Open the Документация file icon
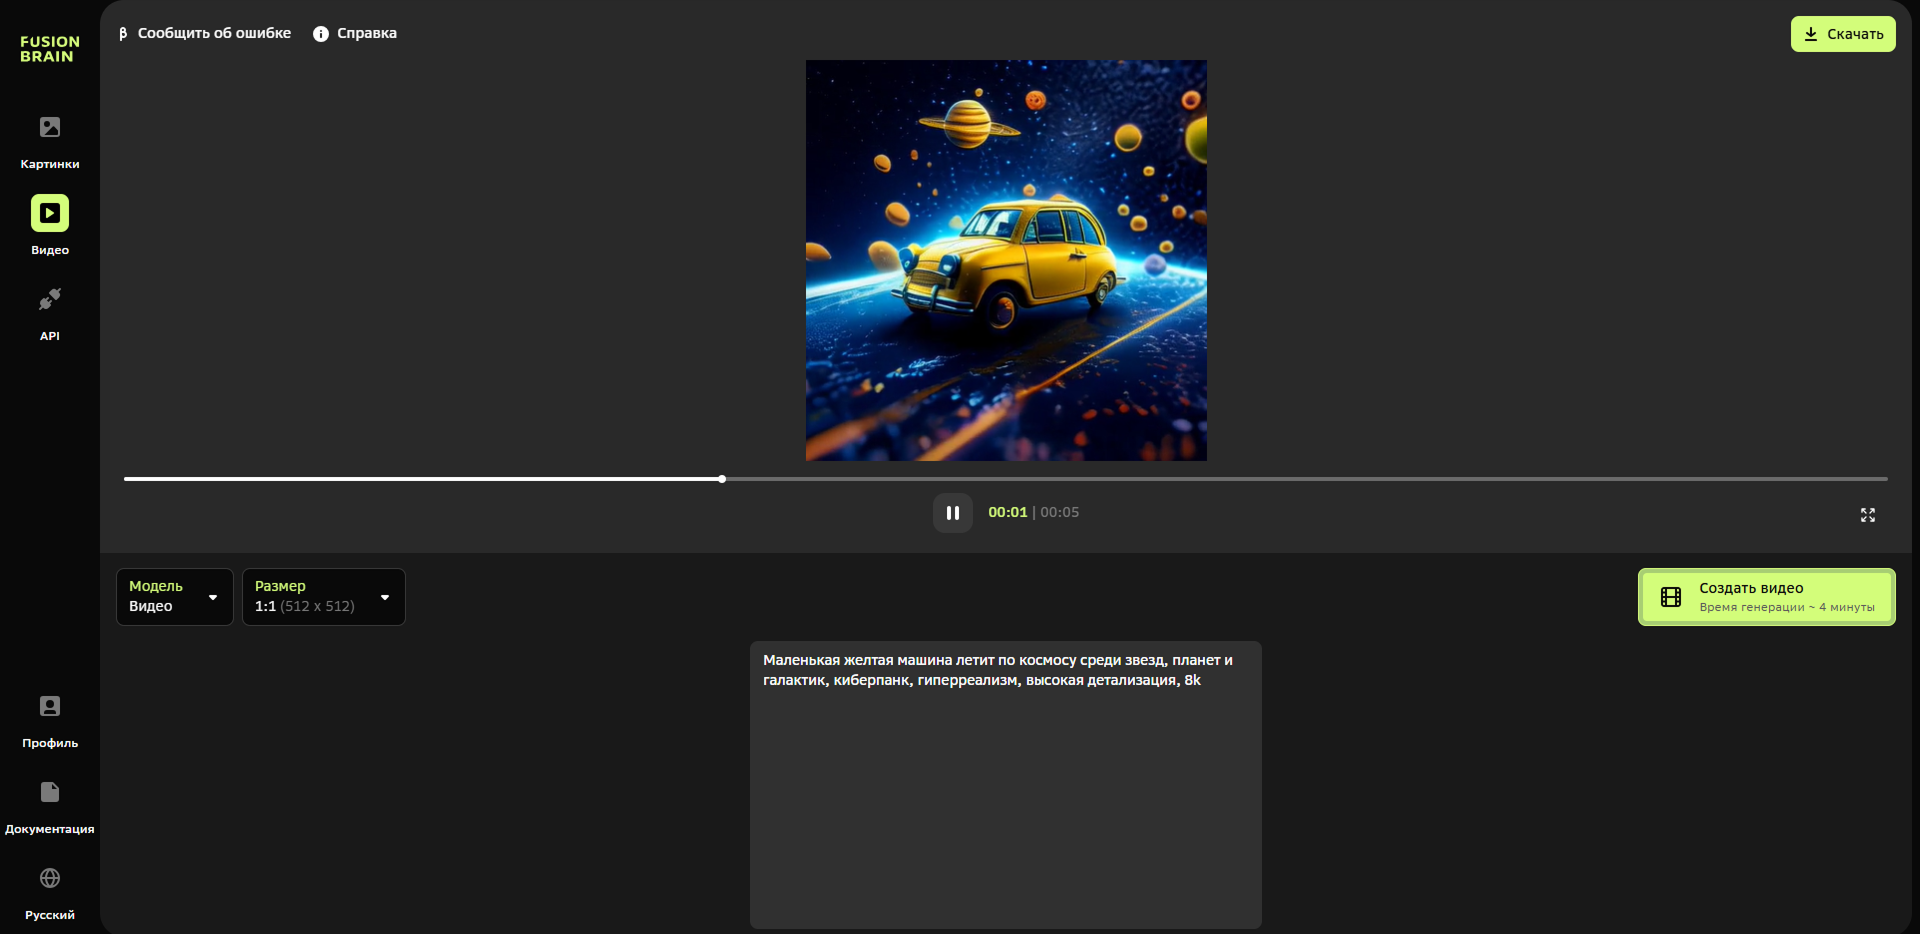1920x934 pixels. (50, 793)
